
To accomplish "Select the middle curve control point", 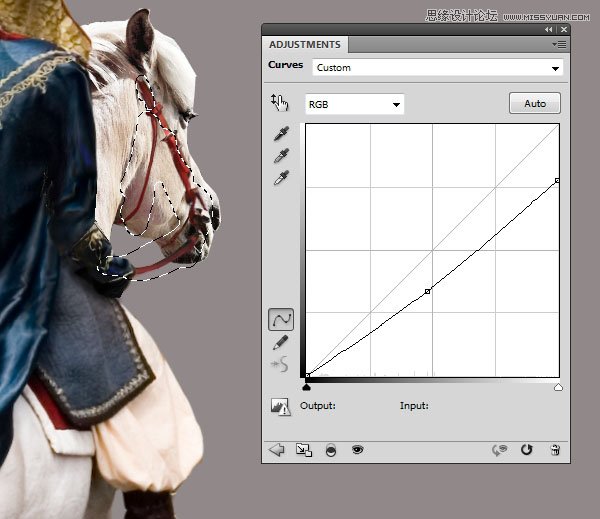I will tap(427, 292).
